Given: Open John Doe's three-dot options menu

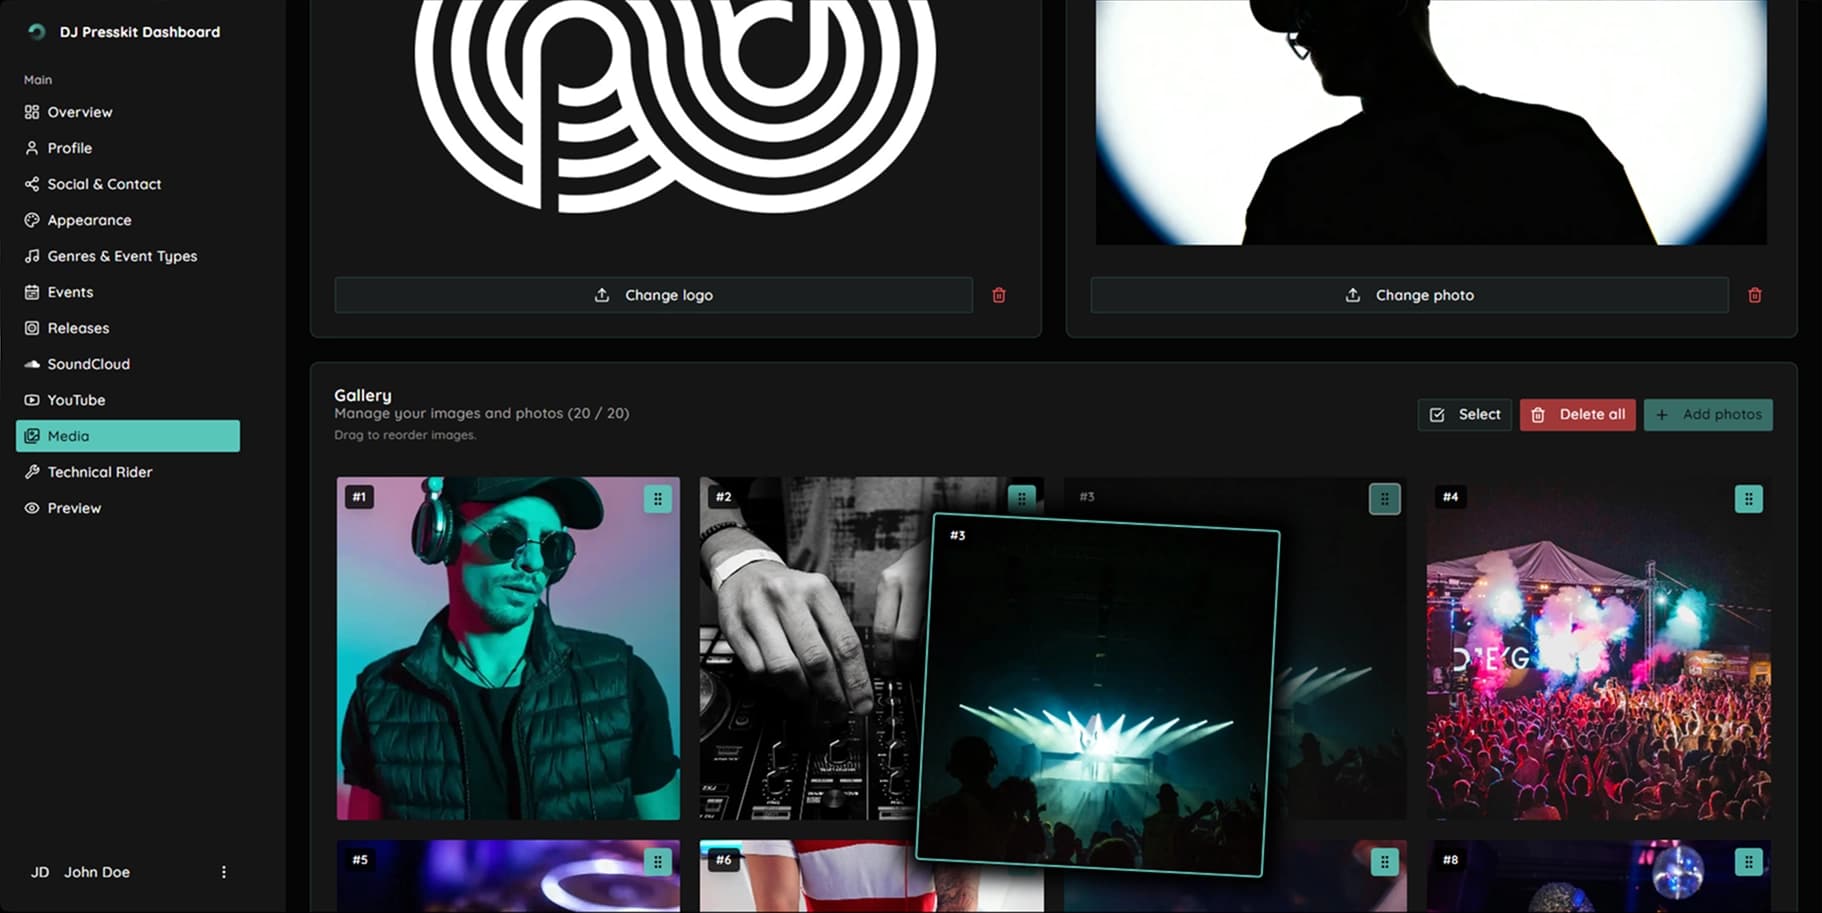Looking at the screenshot, I should 224,872.
